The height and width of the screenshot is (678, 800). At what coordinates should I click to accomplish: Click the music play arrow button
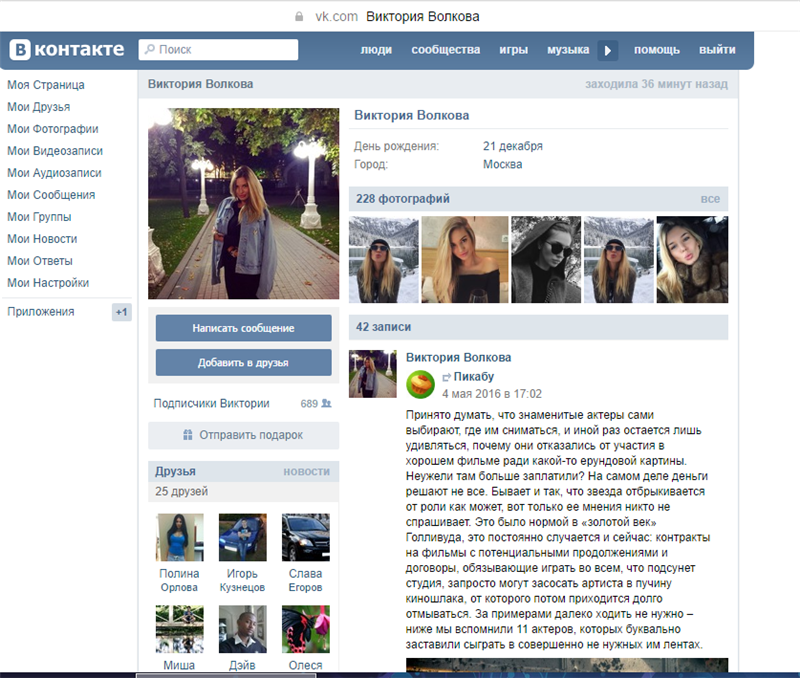click(608, 50)
